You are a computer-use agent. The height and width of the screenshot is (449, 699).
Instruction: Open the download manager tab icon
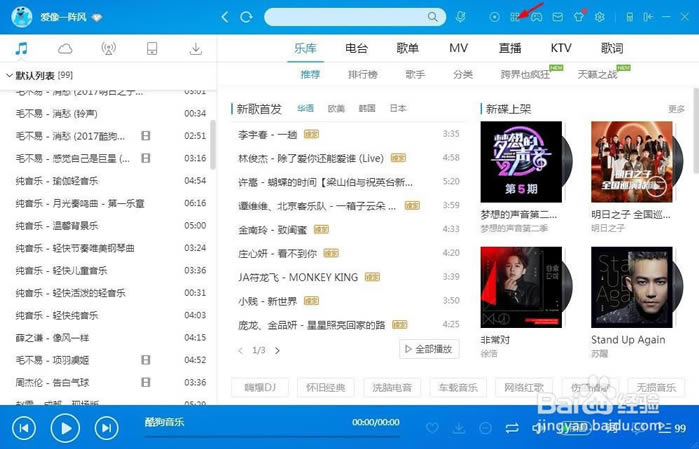pos(195,48)
